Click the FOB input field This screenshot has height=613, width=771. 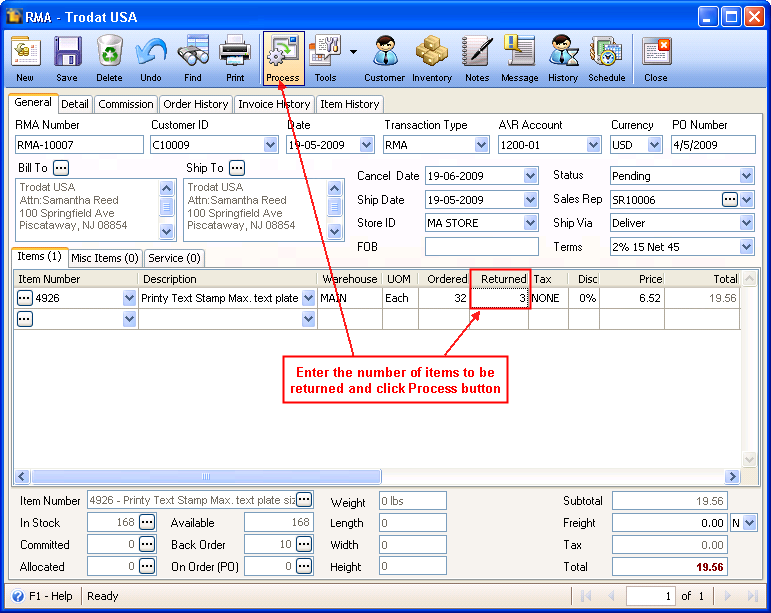pos(482,246)
